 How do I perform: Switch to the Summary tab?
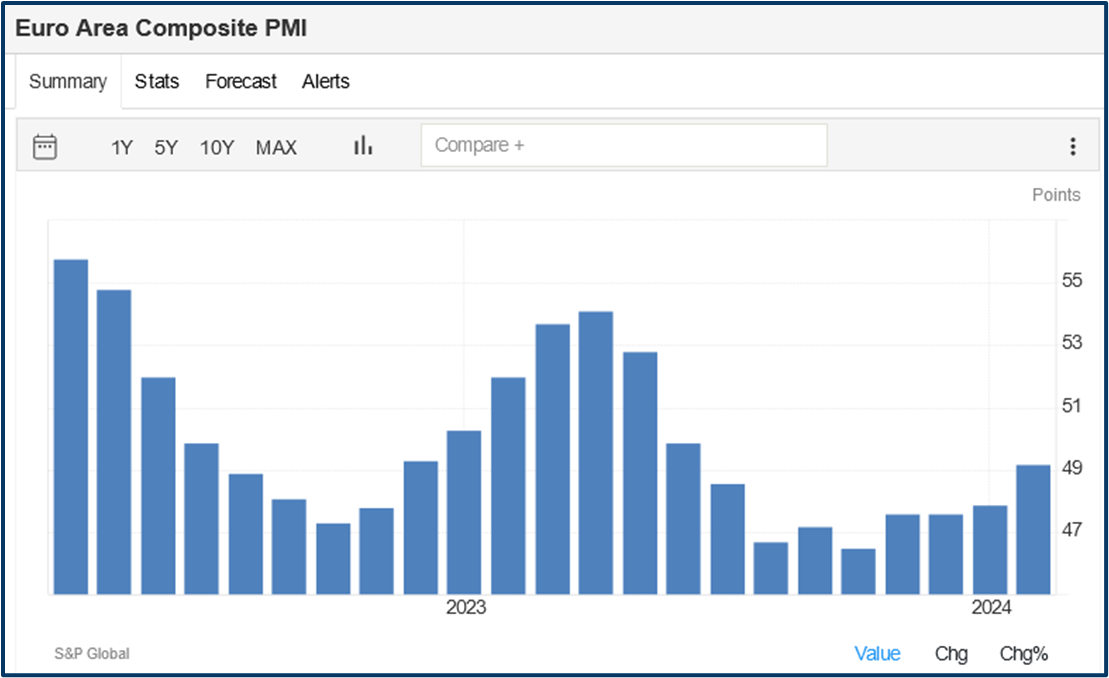click(x=68, y=82)
